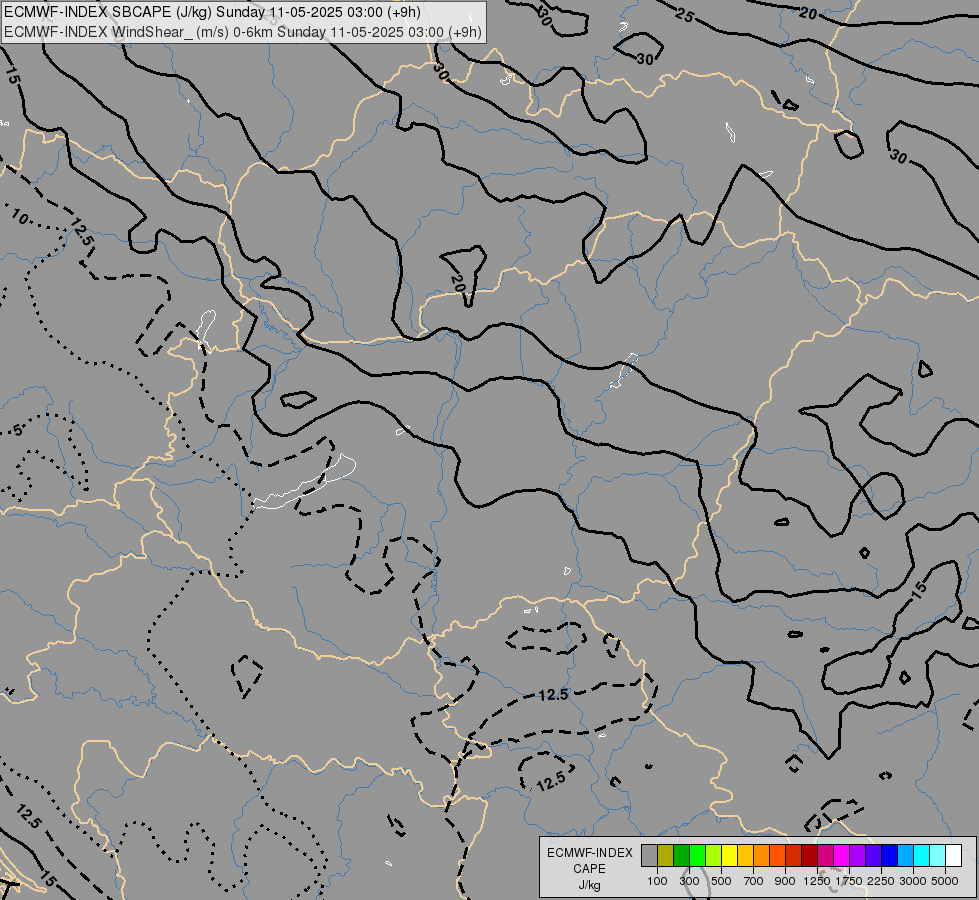Screen dimensions: 979x900
Task: Pick the deep blue swatch right of 2250
Action: click(889, 855)
